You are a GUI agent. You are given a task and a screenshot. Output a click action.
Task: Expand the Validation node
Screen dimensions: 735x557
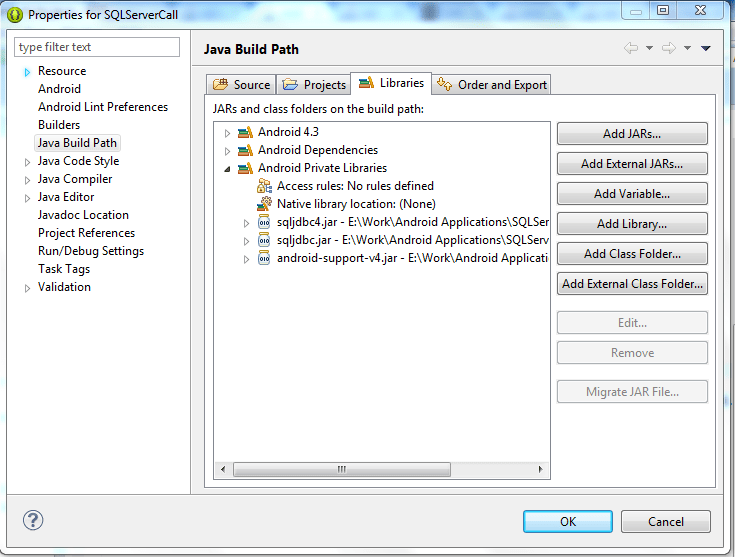(27, 288)
